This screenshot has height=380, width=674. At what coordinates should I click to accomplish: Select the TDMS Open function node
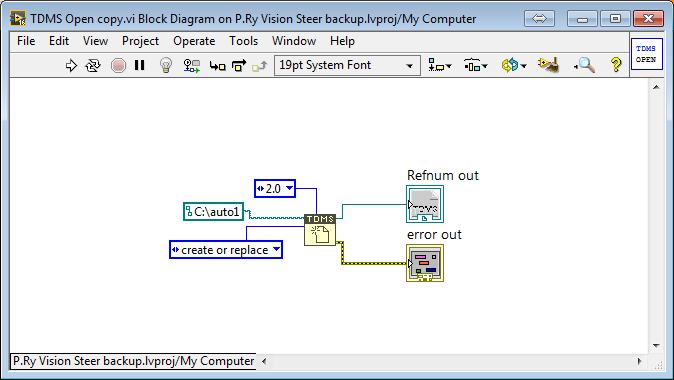pos(320,230)
